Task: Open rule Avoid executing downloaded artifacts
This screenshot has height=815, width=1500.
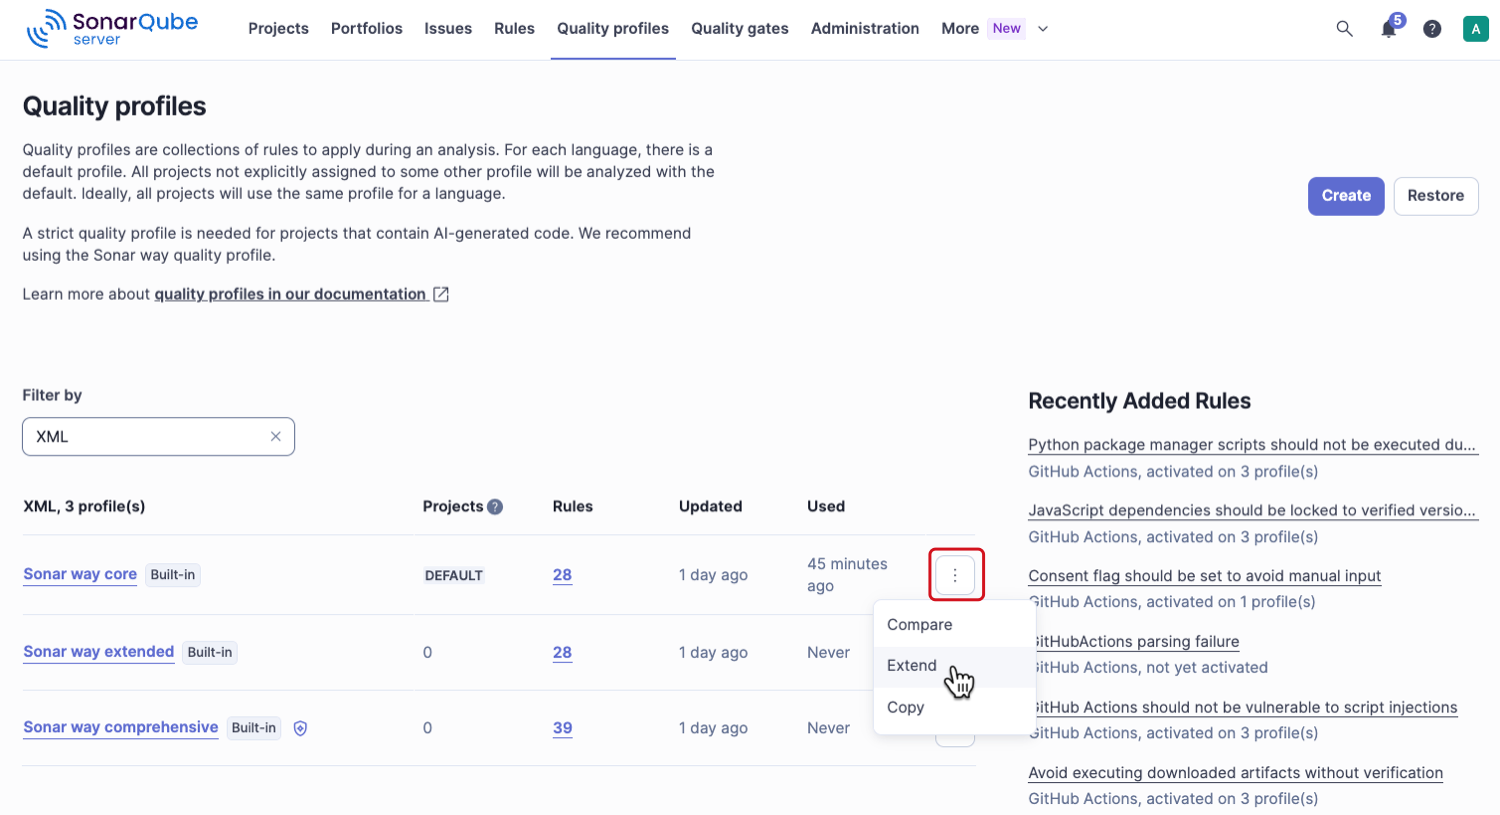Action: [1235, 773]
